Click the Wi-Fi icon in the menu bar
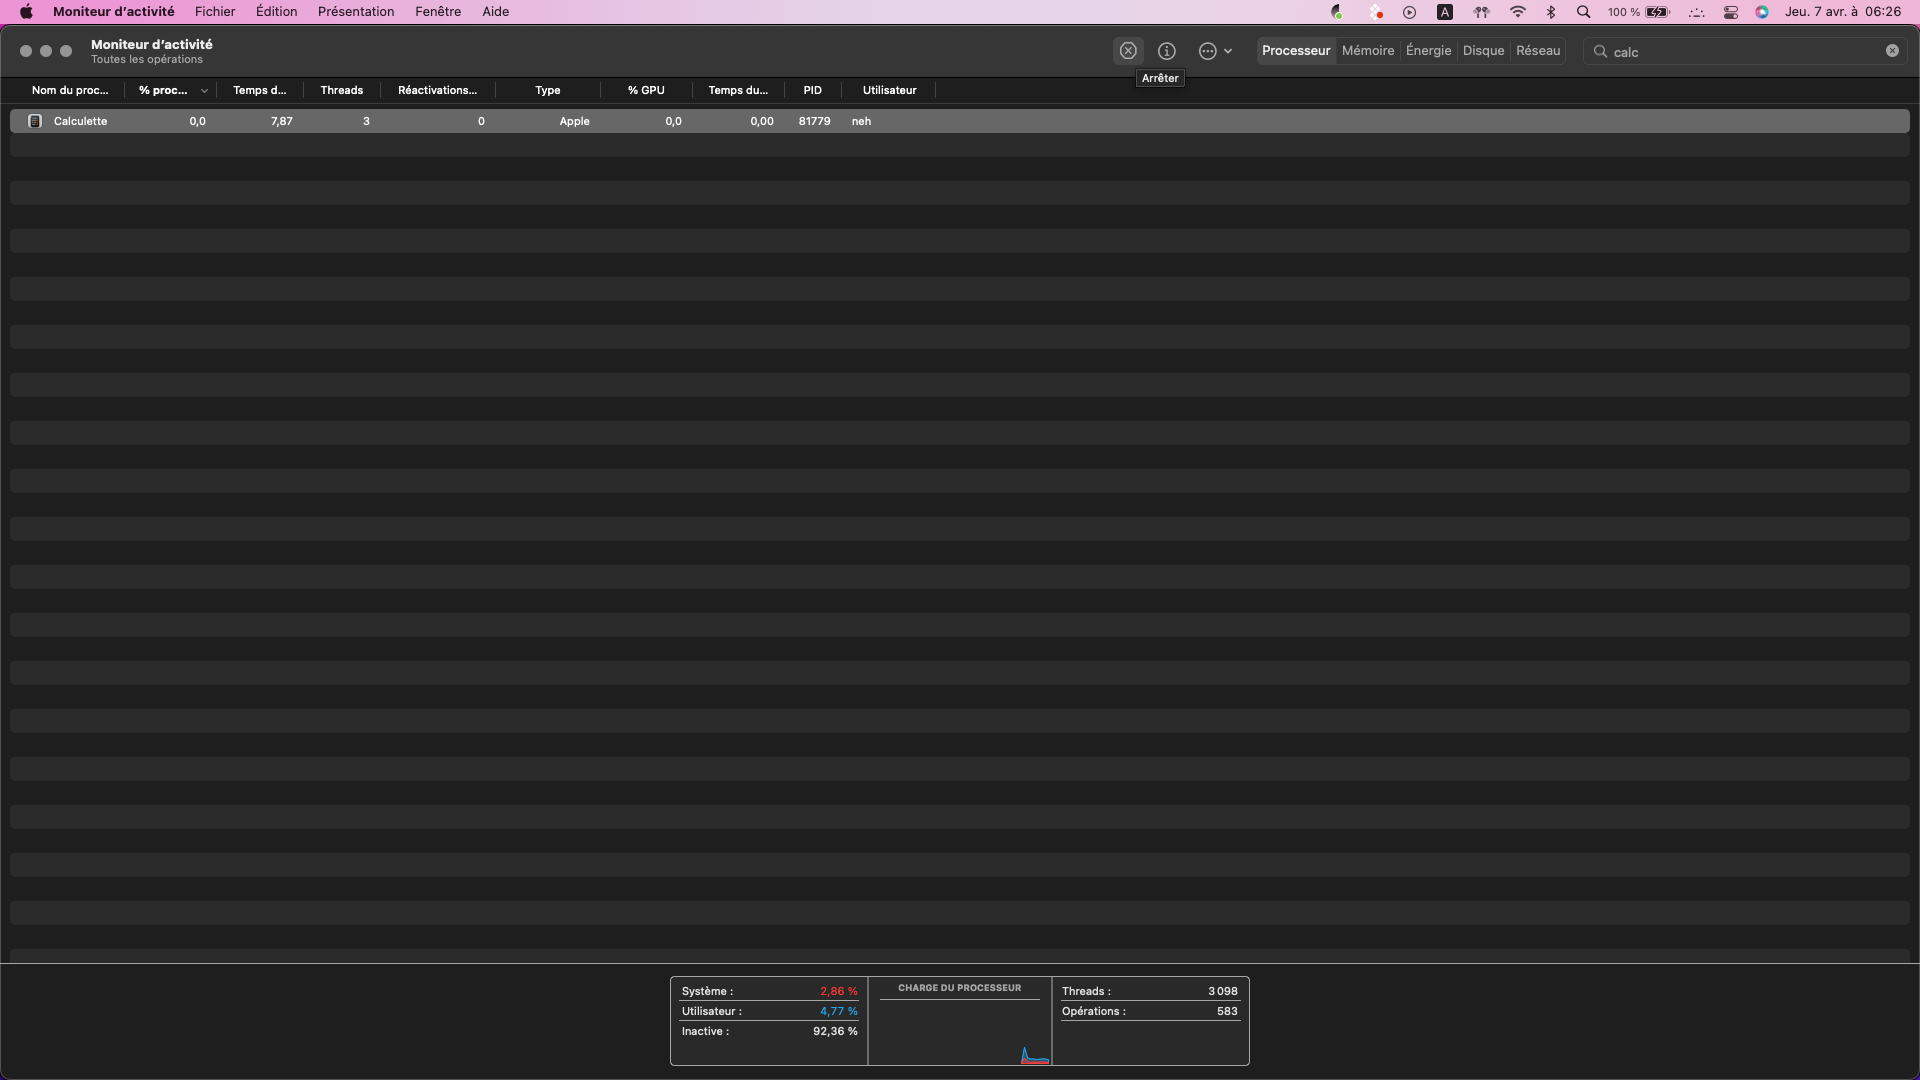The width and height of the screenshot is (1920, 1080). pos(1517,12)
